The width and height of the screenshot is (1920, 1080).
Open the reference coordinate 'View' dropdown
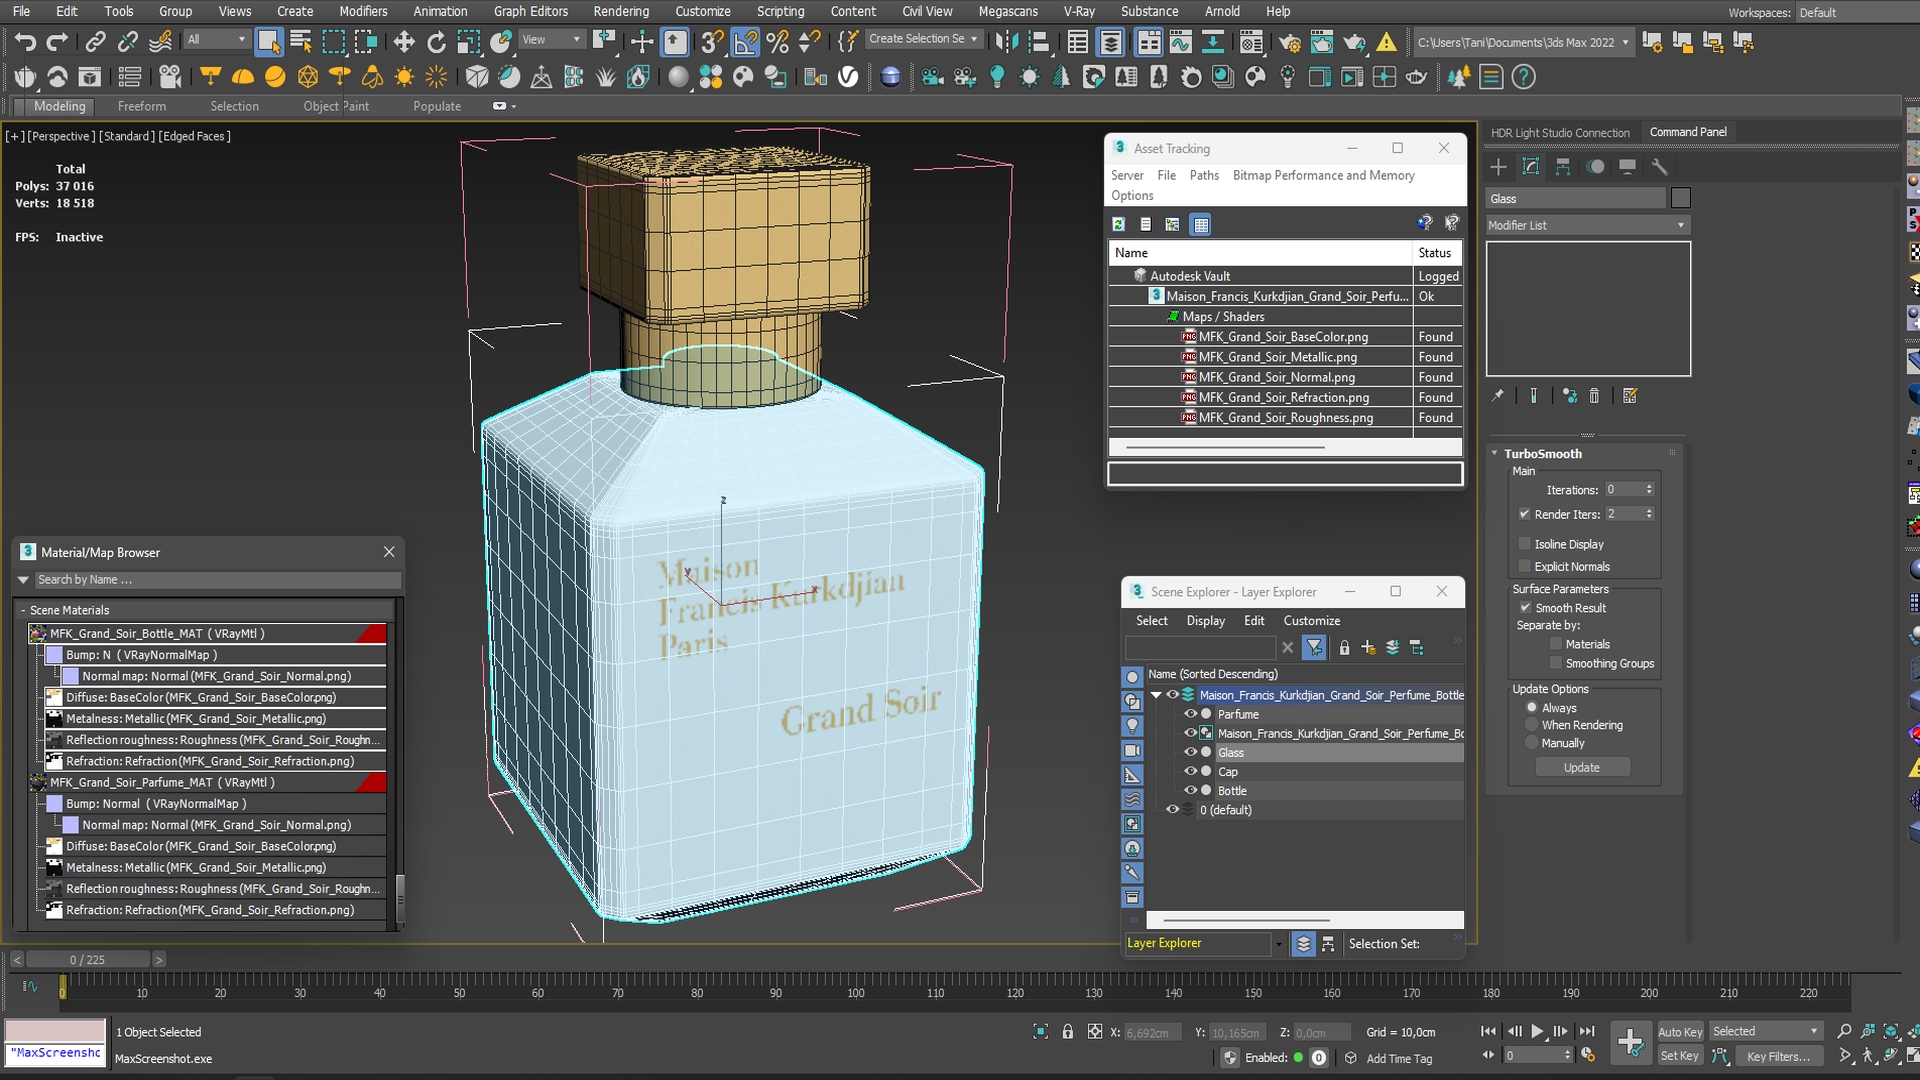[x=551, y=39]
